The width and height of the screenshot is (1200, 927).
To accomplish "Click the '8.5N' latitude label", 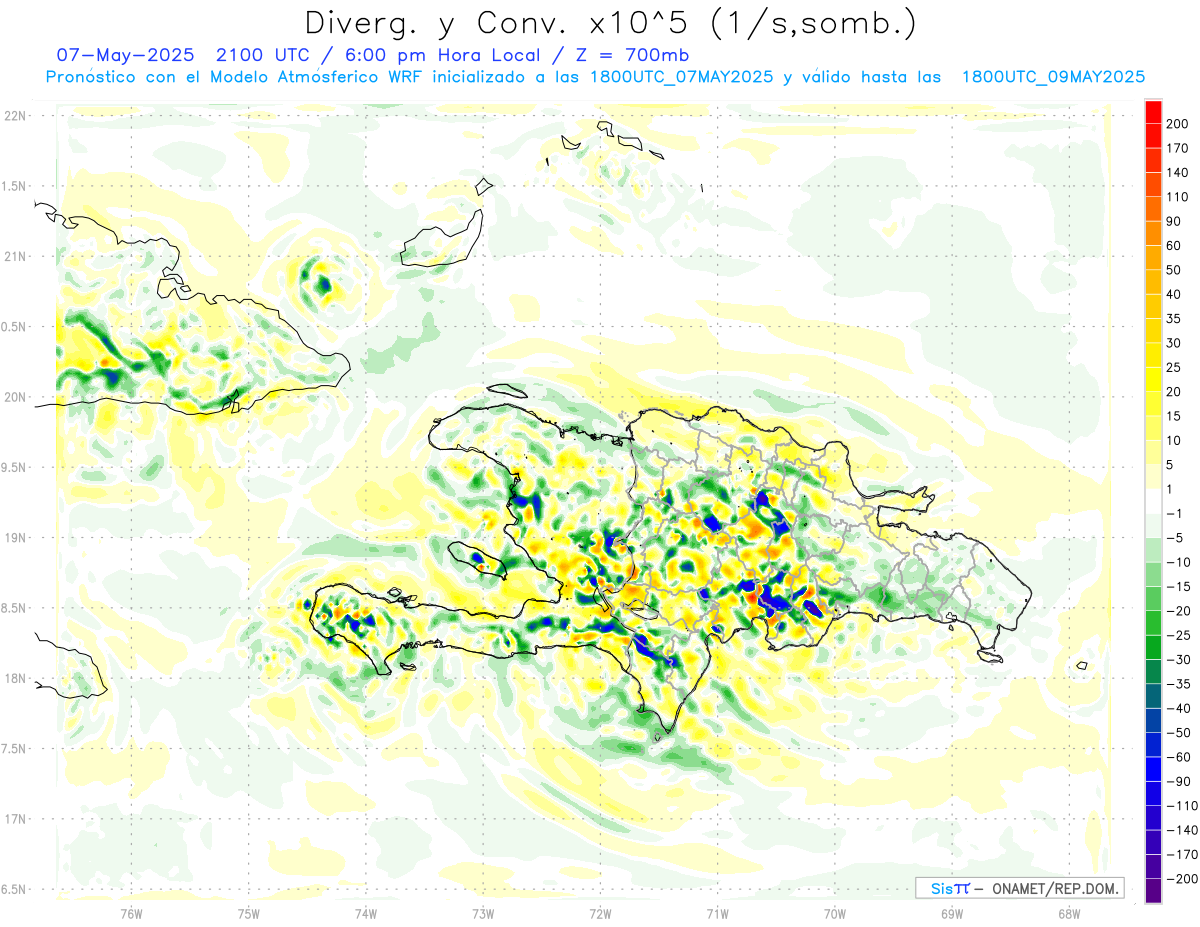I will point(14,608).
